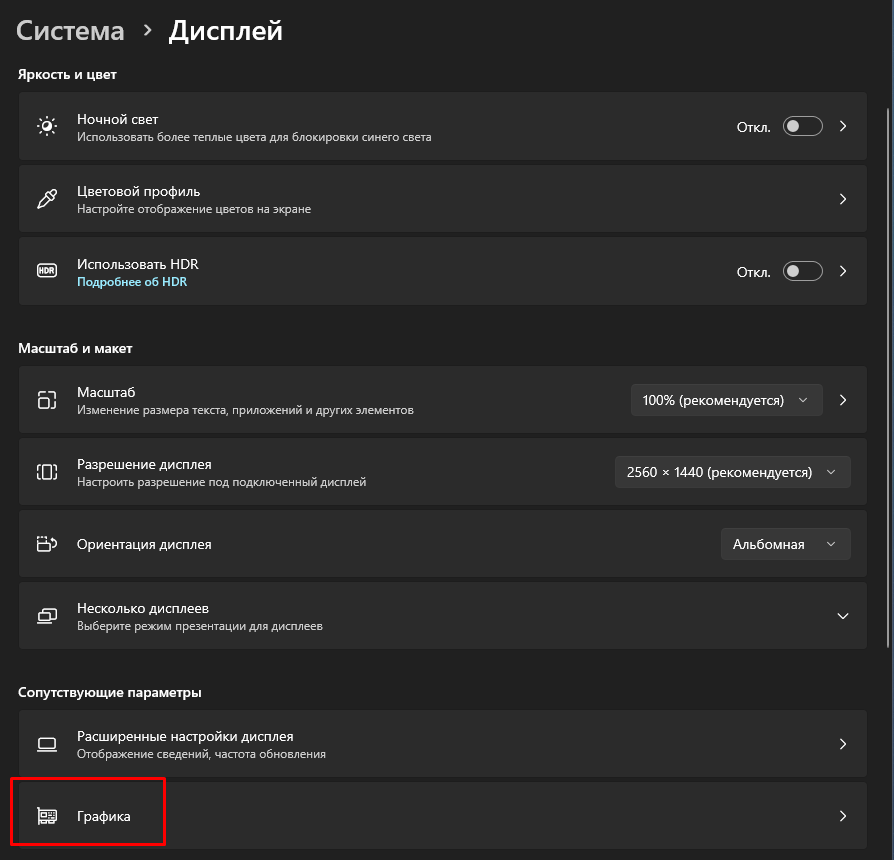Click the Night light sun icon
The width and height of the screenshot is (894, 860).
(47, 126)
